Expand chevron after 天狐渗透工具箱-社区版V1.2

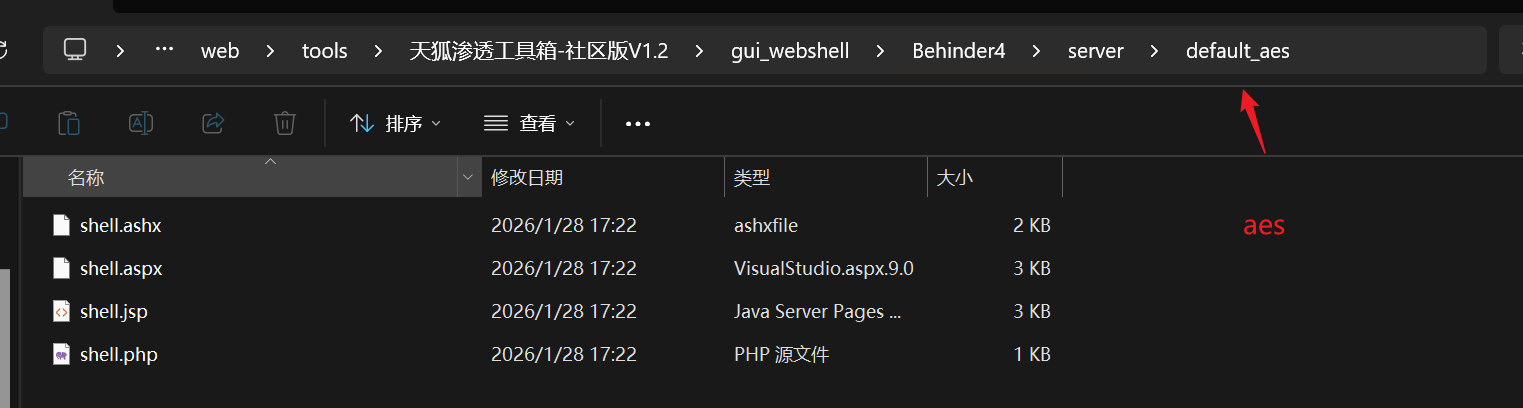click(700, 50)
